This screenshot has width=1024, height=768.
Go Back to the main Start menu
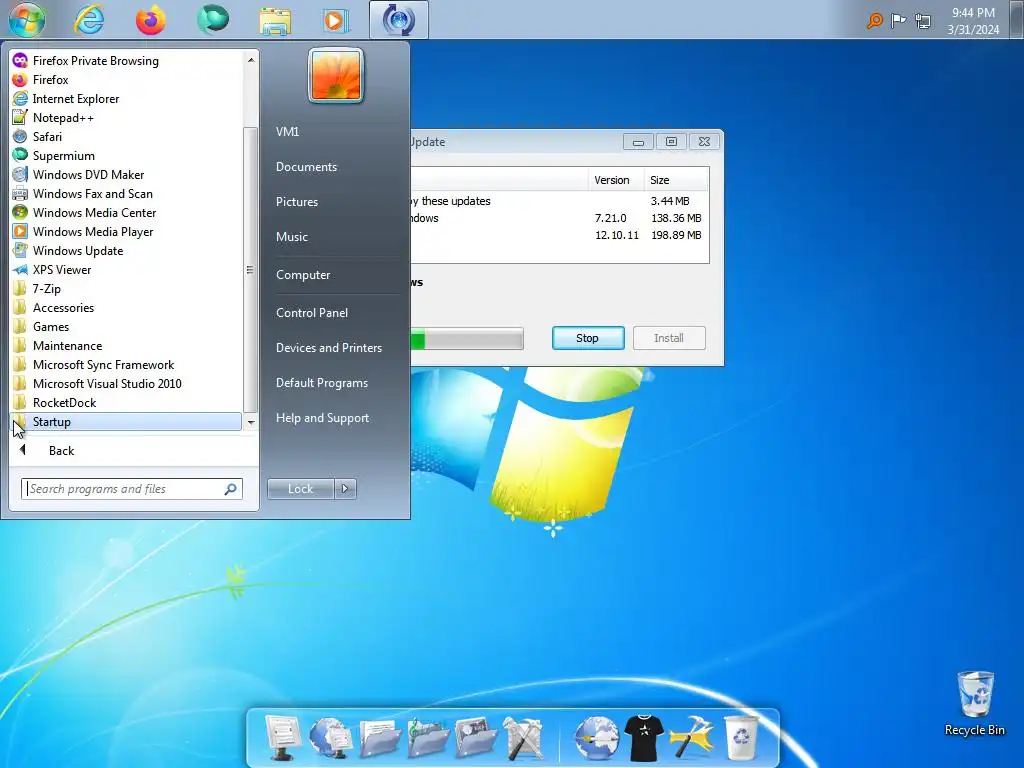point(134,451)
